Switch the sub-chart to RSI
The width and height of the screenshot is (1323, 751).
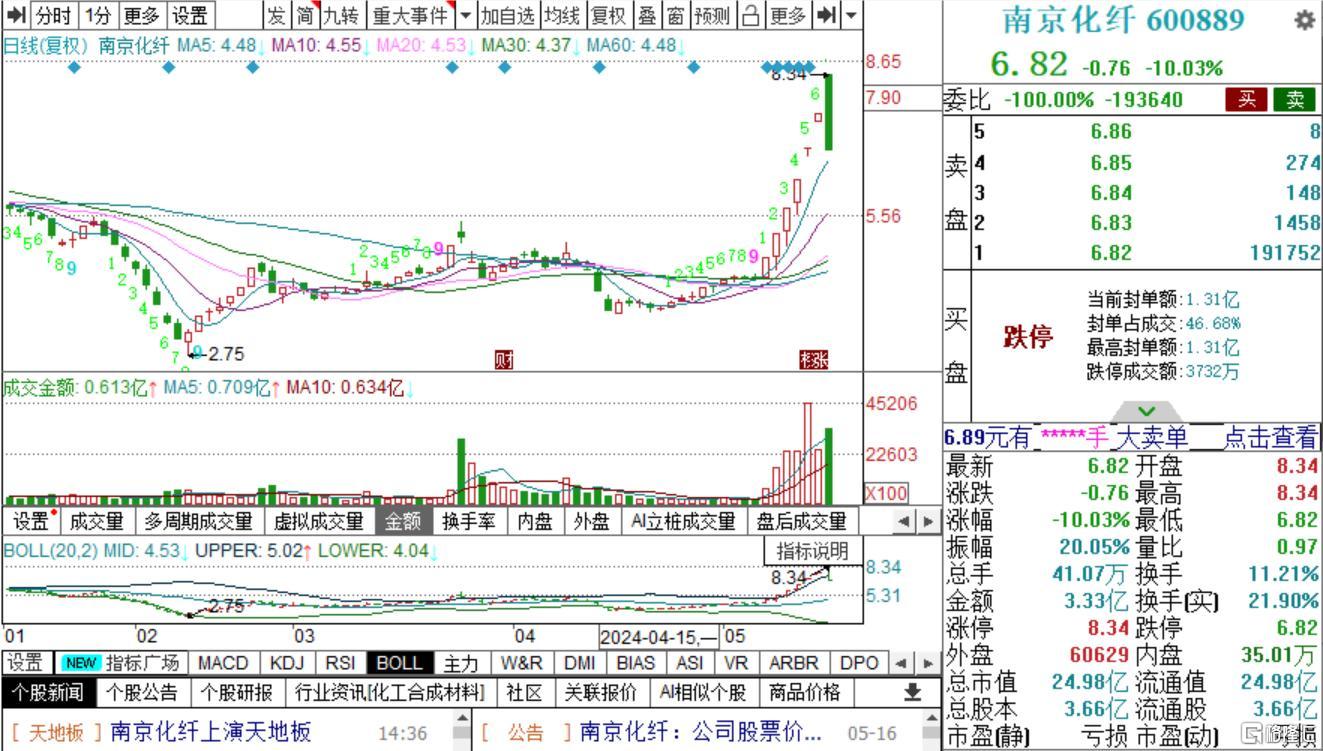point(340,663)
